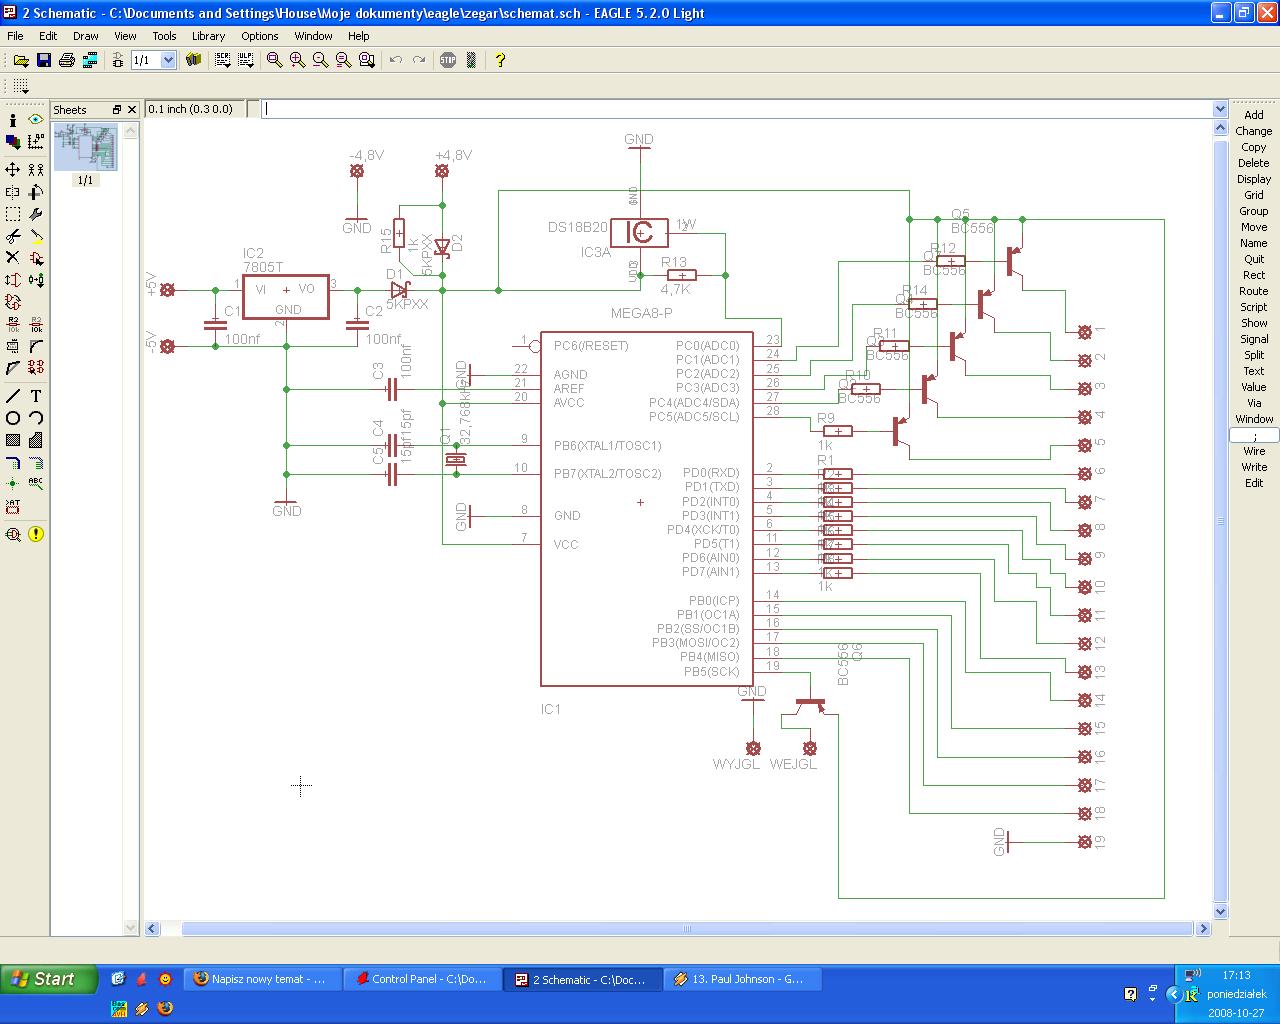The width and height of the screenshot is (1280, 1024).
Task: Select the Arc drawing tool
Action: tap(36, 418)
